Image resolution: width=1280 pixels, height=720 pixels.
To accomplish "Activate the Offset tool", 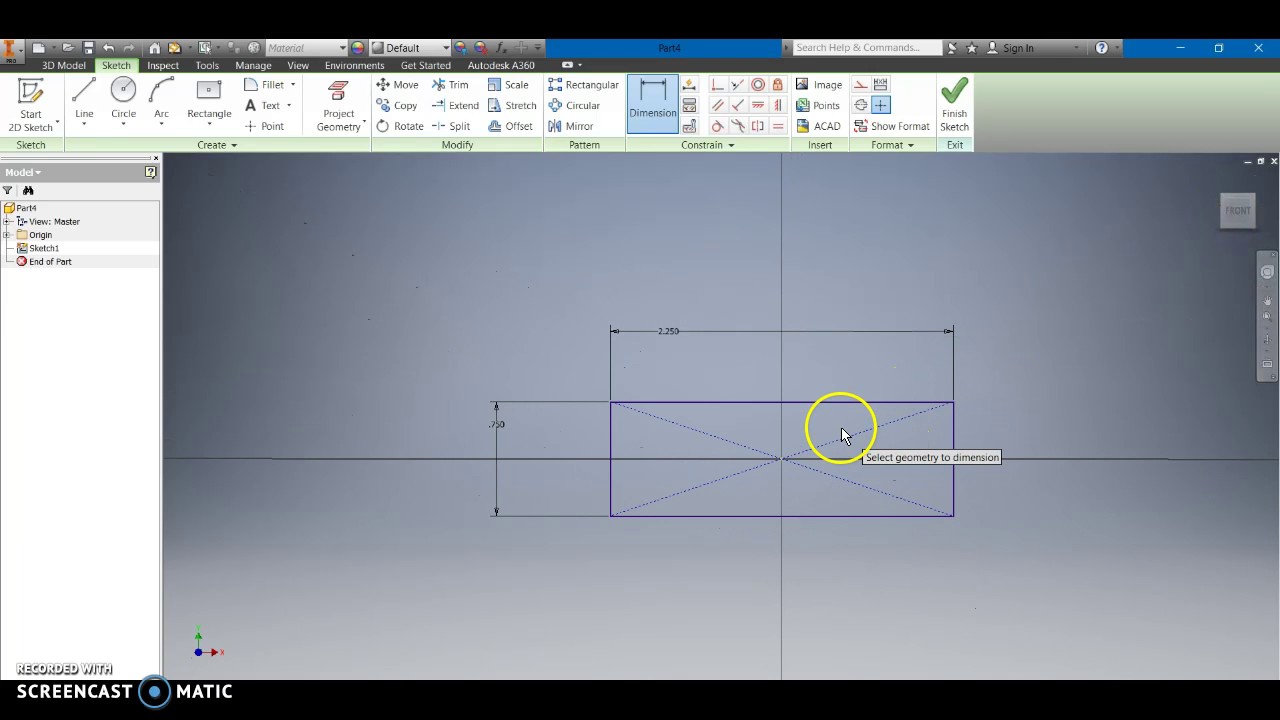I will tap(510, 126).
